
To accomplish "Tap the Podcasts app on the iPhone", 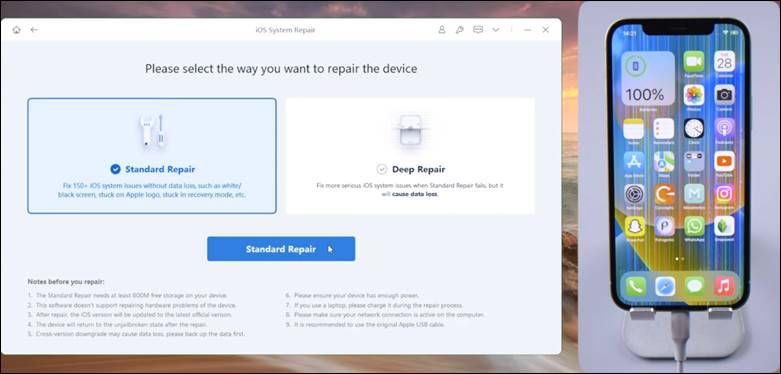I will (724, 128).
